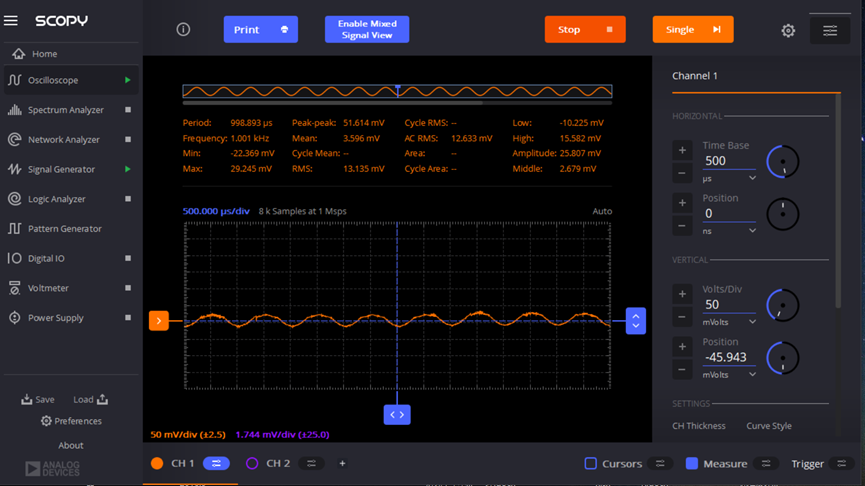Viewport: 865px width, 486px height.
Task: Open the Volts/Div unit dropdown (mVolts)
Action: pyautogui.click(x=729, y=322)
